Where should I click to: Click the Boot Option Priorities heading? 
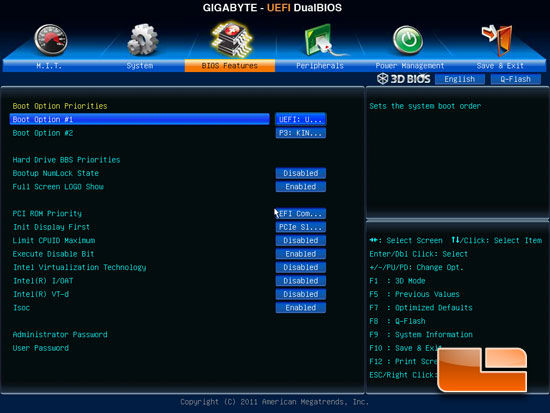pyautogui.click(x=60, y=106)
